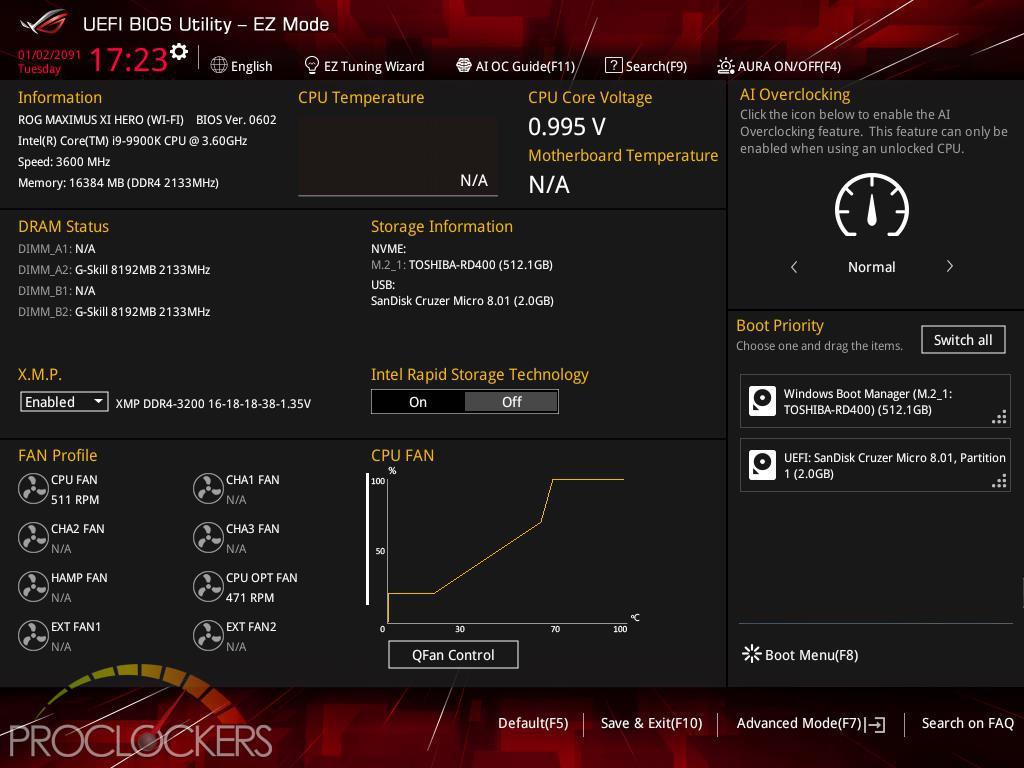
Task: Click the DIMM_A1 N/A memory entry
Action: tap(57, 249)
